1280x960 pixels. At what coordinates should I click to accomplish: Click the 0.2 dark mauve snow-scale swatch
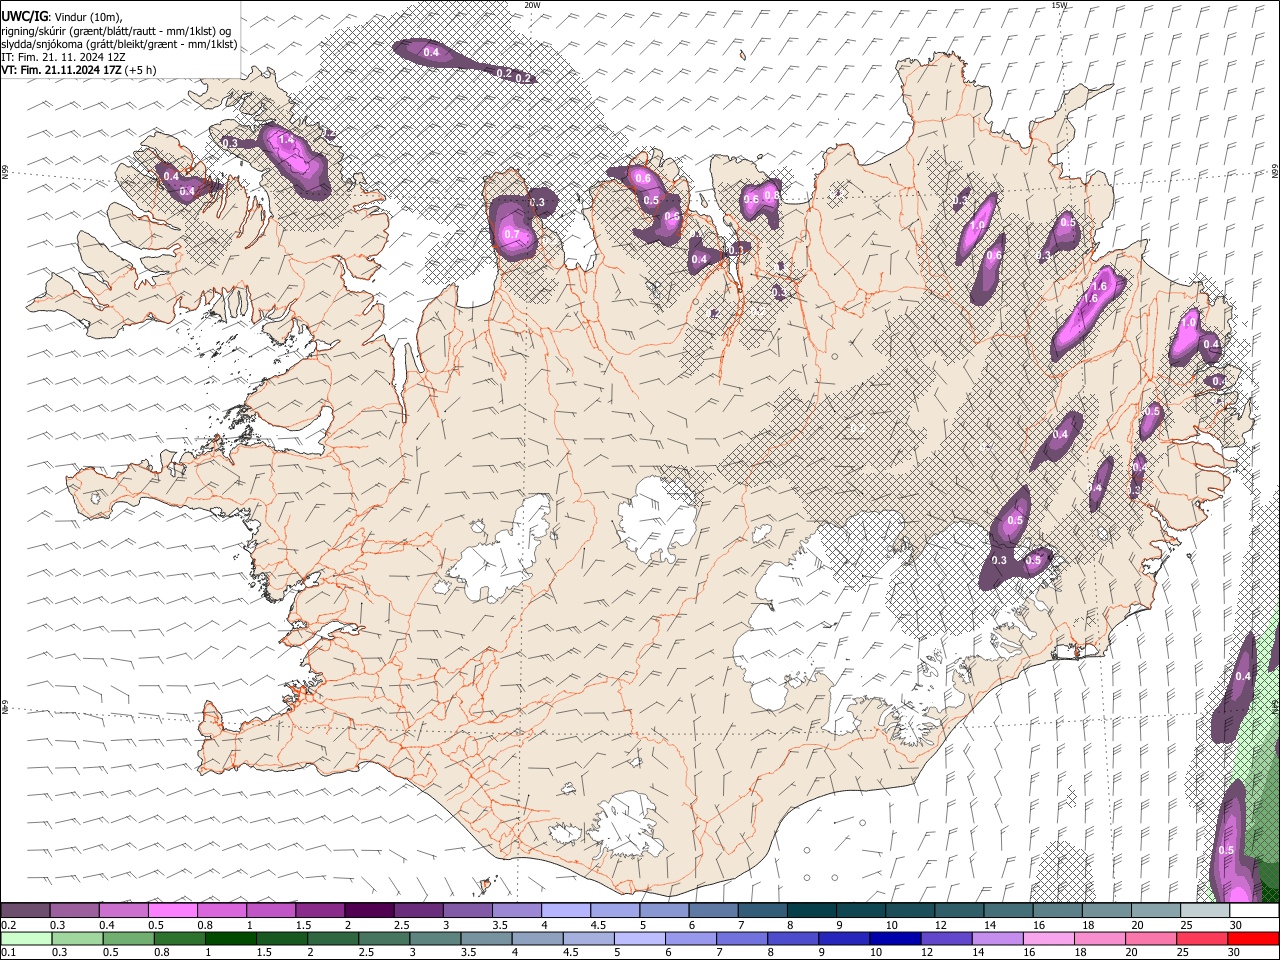pos(25,911)
